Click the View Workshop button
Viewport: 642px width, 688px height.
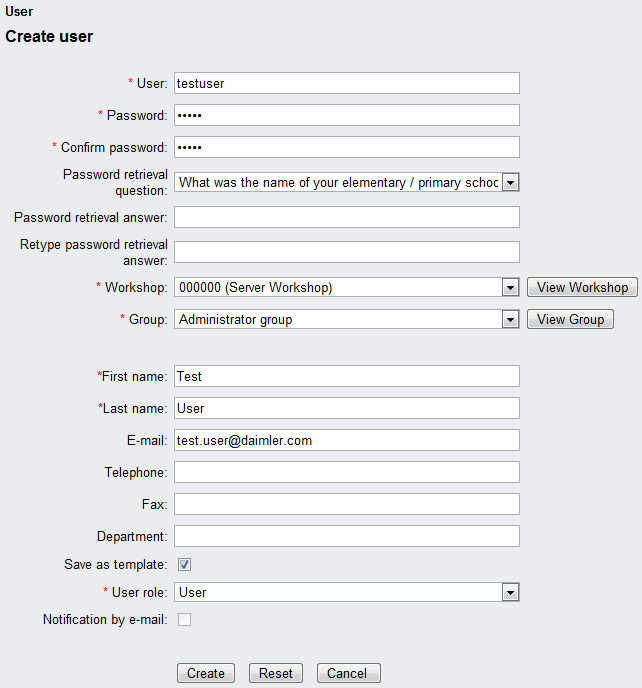[582, 288]
